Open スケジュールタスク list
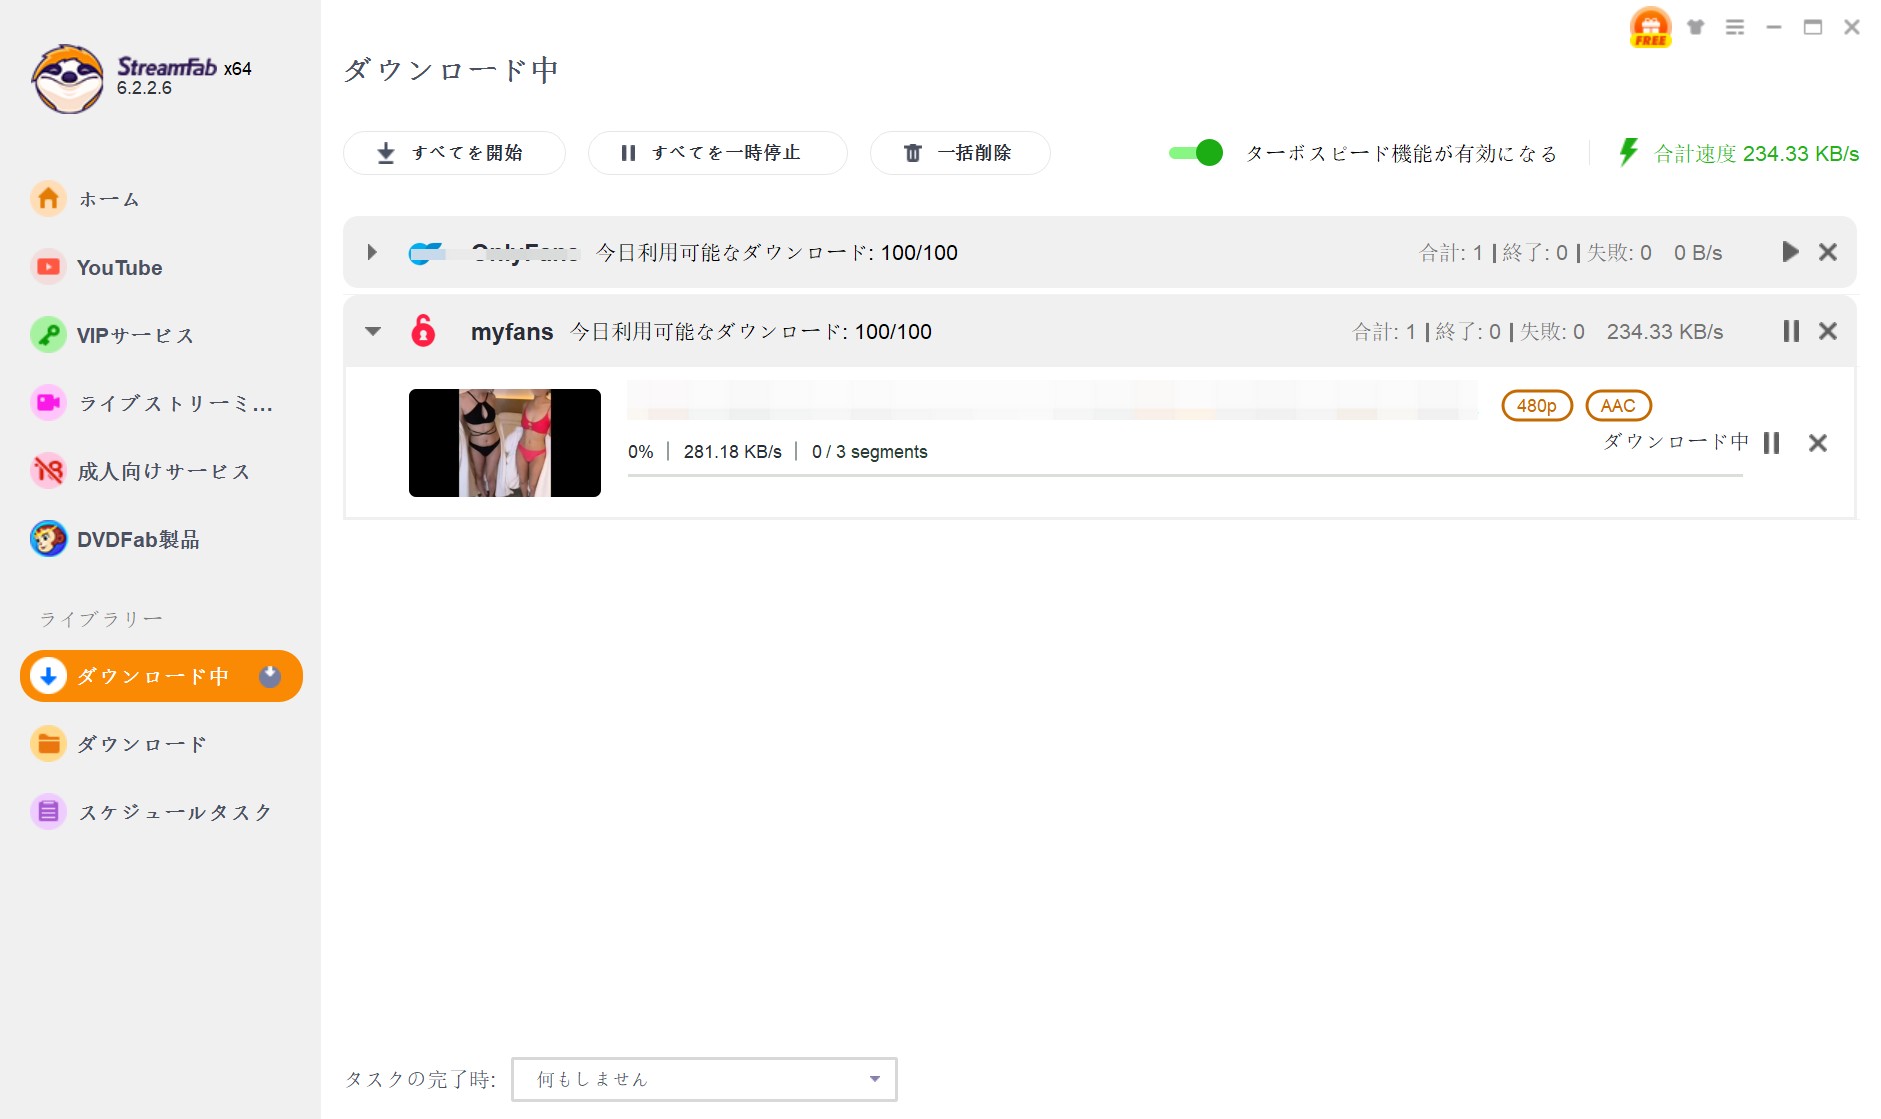The width and height of the screenshot is (1881, 1119). click(x=151, y=812)
